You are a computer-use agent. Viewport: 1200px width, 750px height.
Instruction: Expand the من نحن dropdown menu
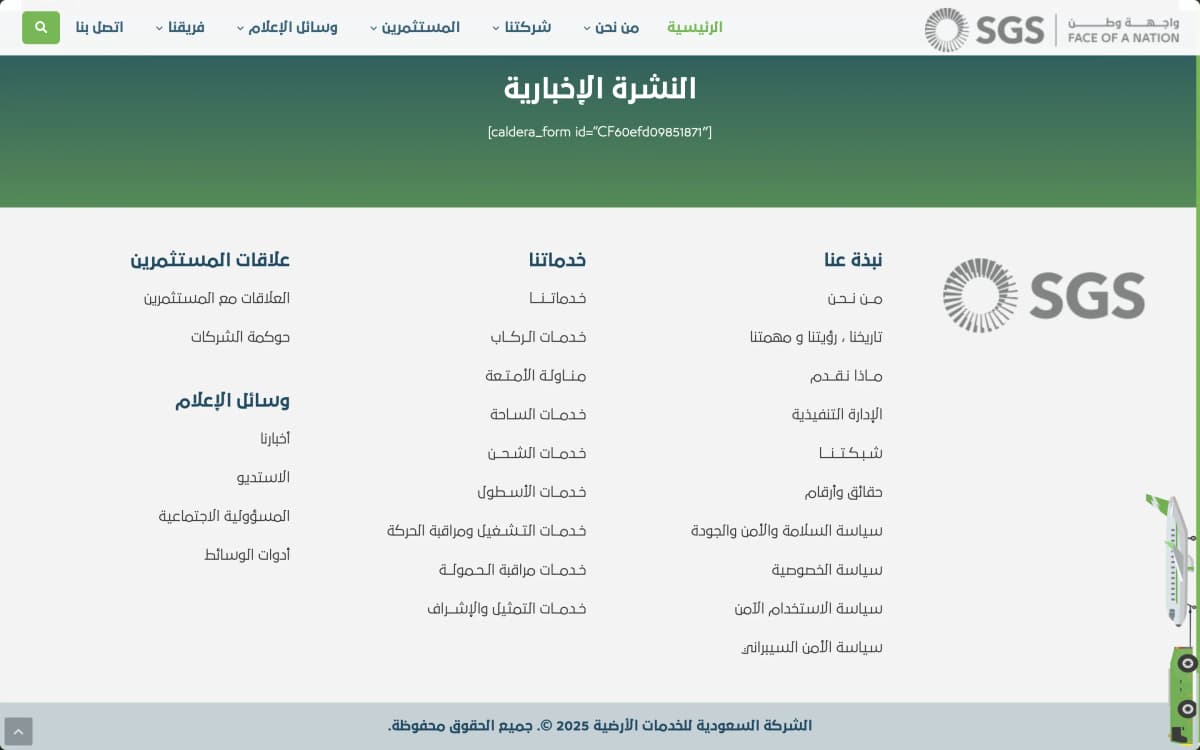pos(610,27)
